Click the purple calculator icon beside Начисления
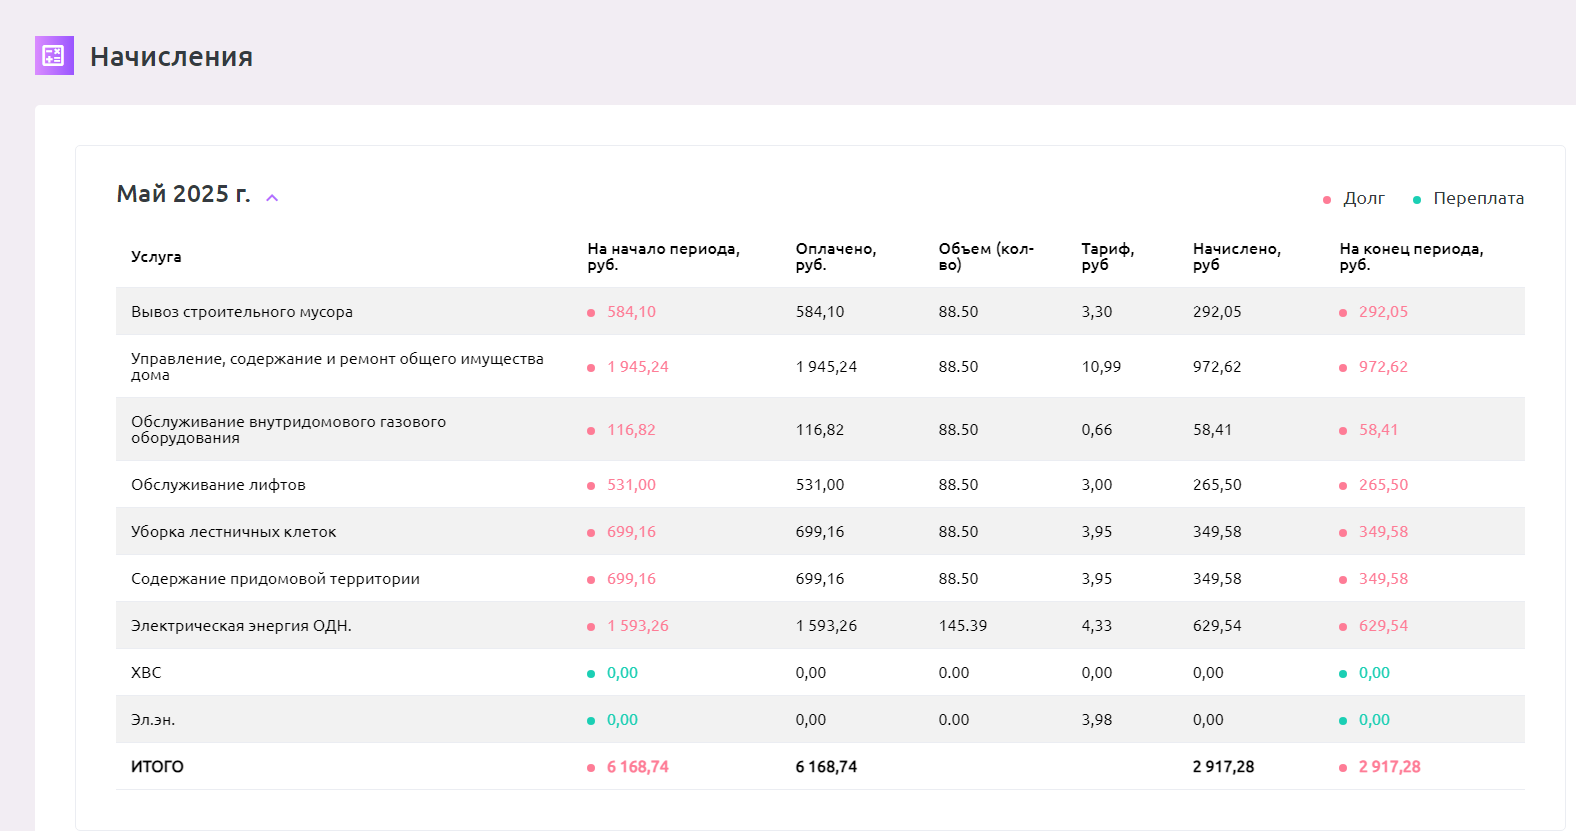This screenshot has height=831, width=1577. [54, 56]
